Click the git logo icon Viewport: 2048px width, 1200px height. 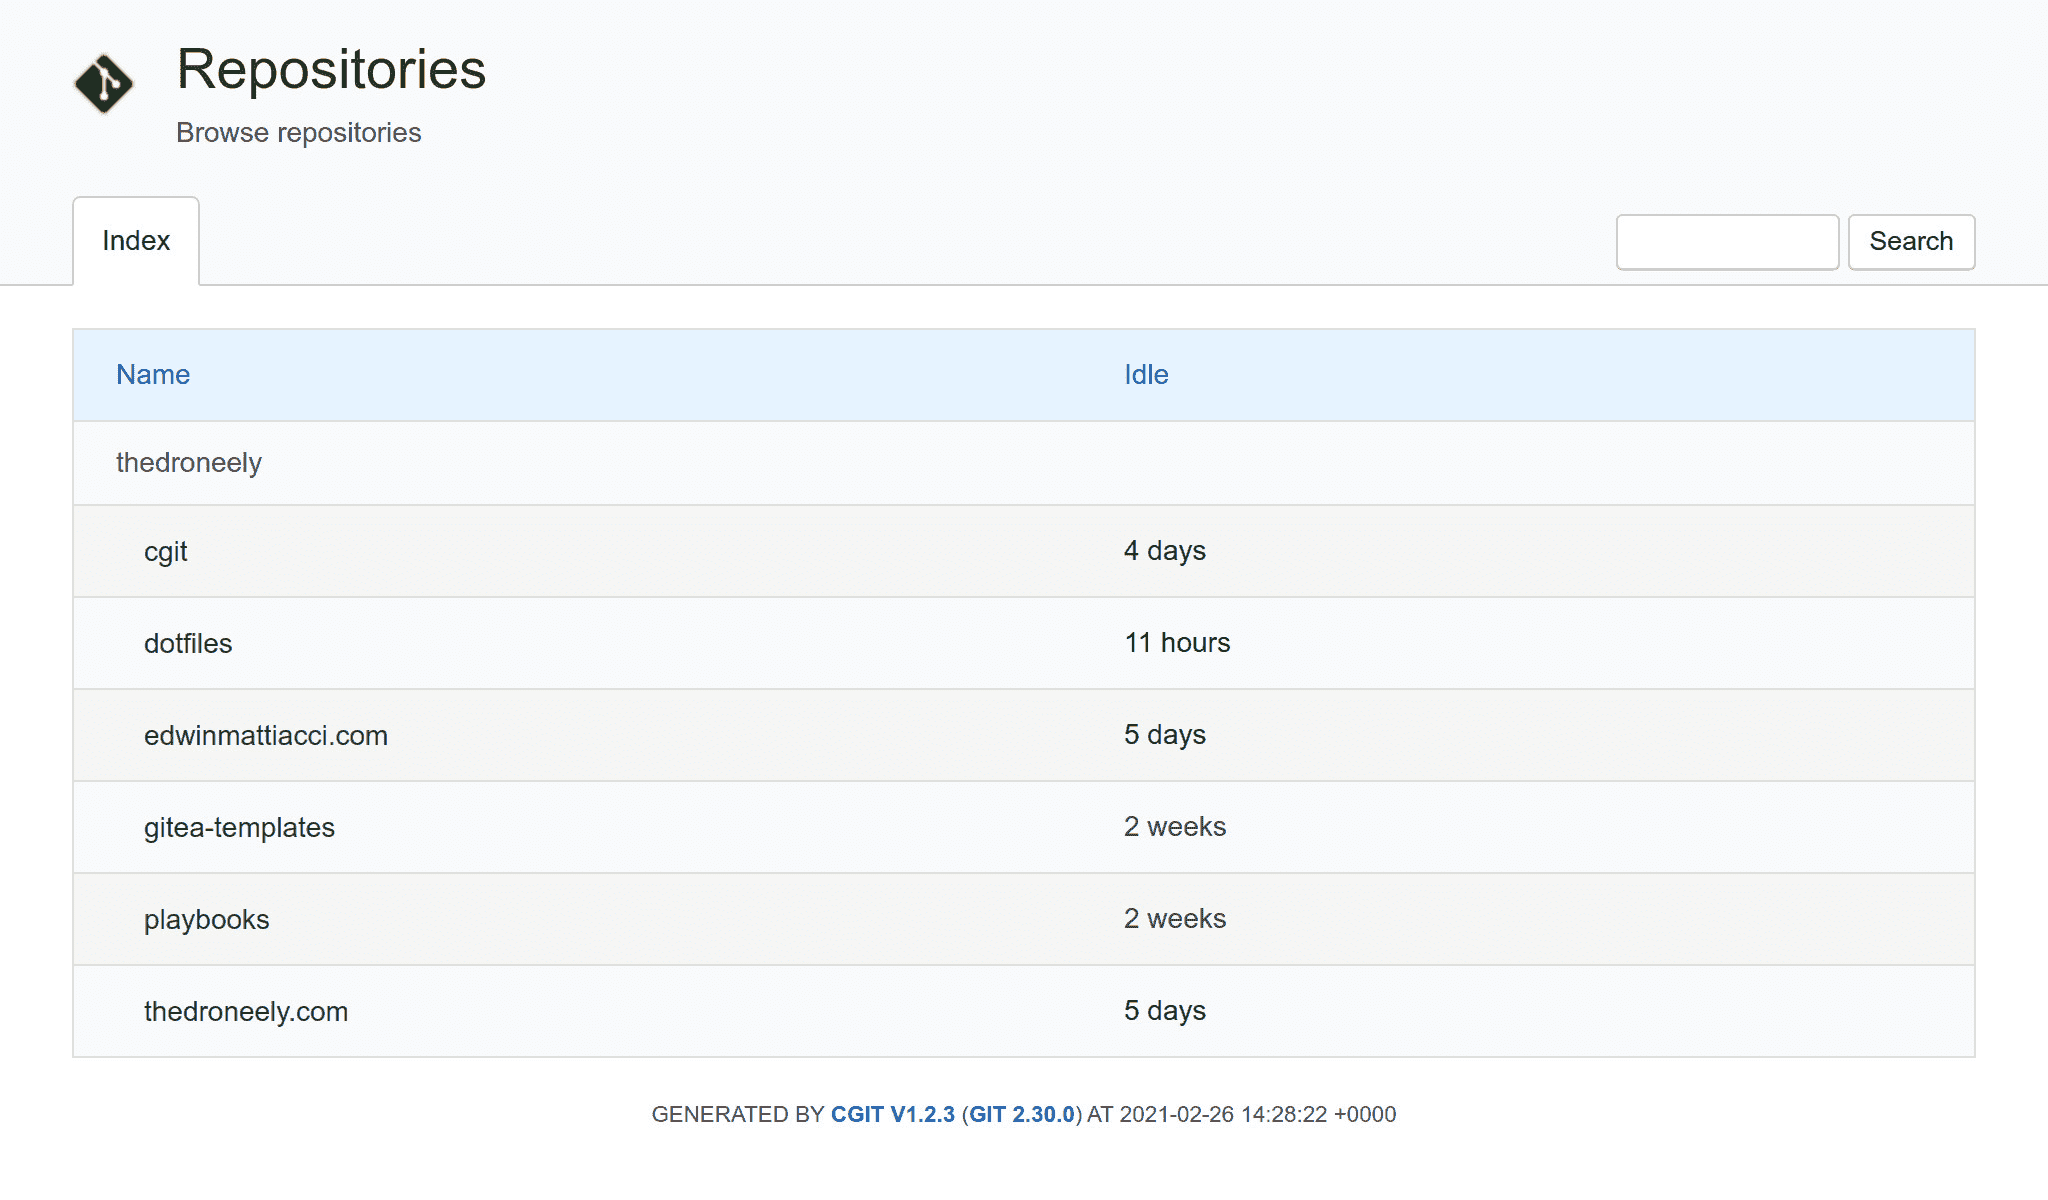pyautogui.click(x=104, y=84)
